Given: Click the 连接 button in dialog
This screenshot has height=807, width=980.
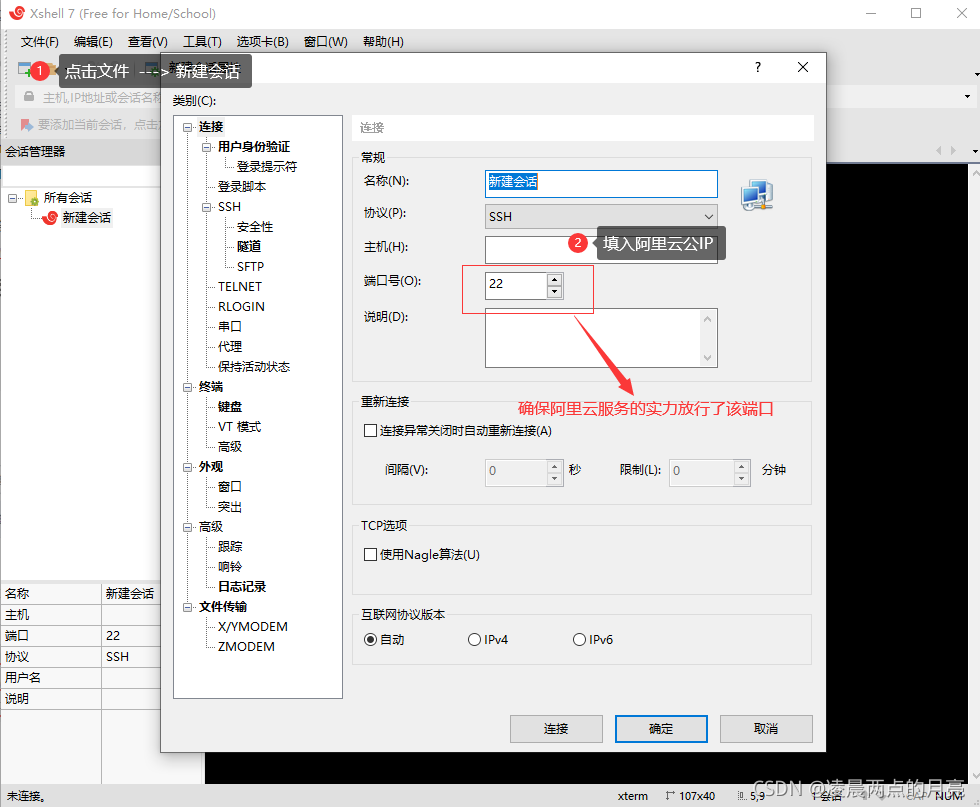Looking at the screenshot, I should pos(556,729).
